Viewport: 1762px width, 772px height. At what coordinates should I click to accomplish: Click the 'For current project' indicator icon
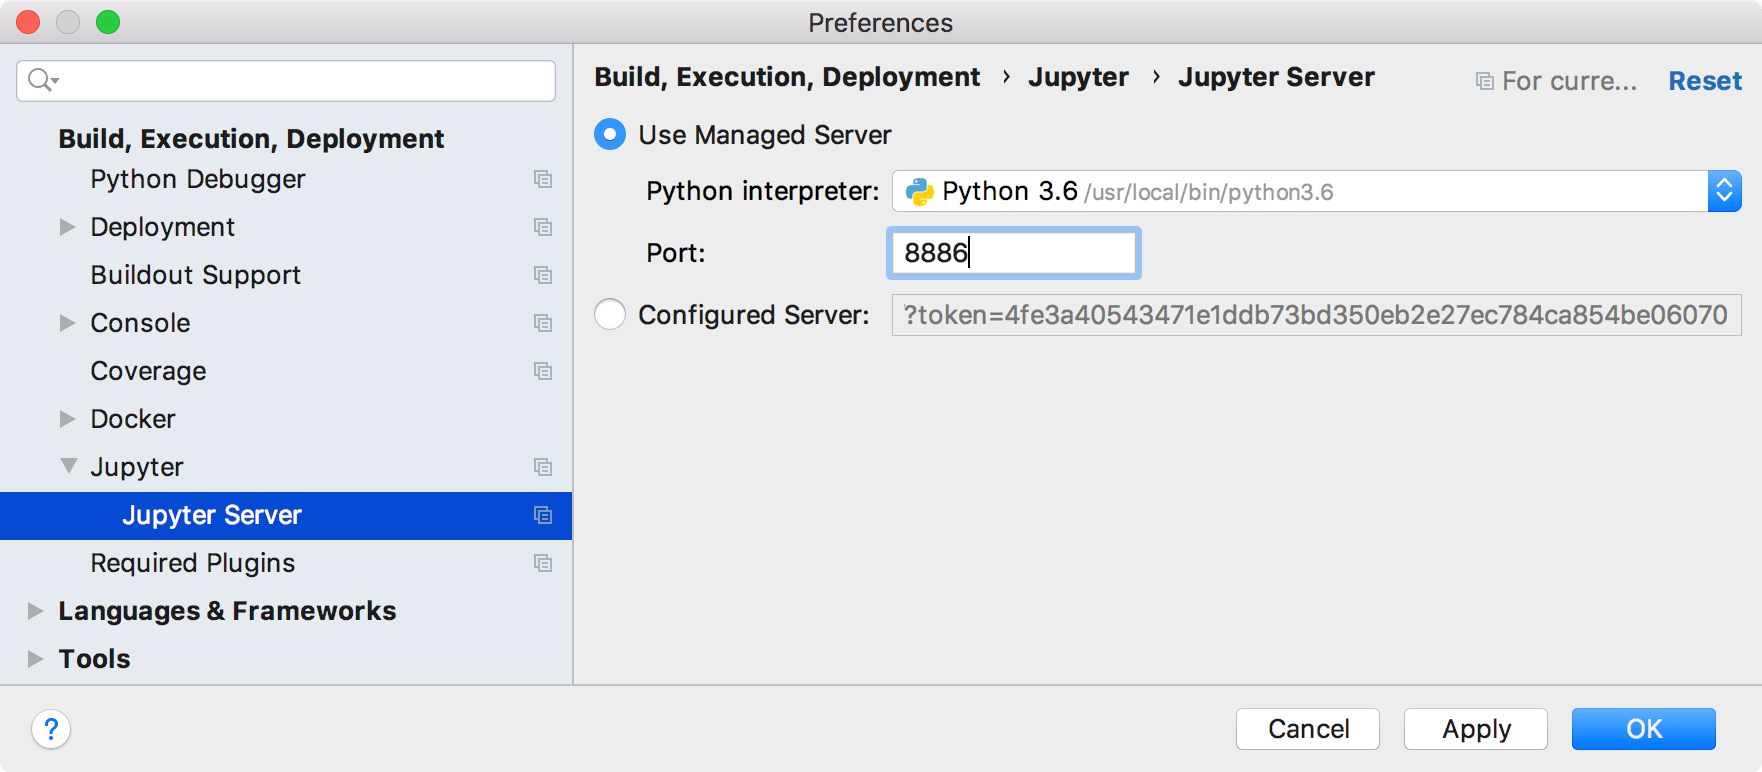1485,81
